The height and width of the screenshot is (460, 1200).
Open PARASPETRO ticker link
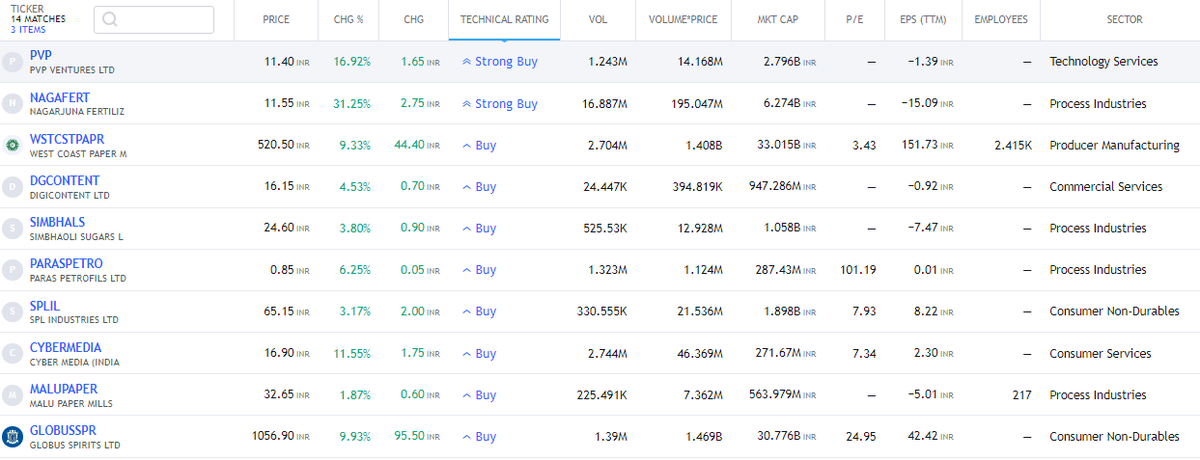(66, 264)
